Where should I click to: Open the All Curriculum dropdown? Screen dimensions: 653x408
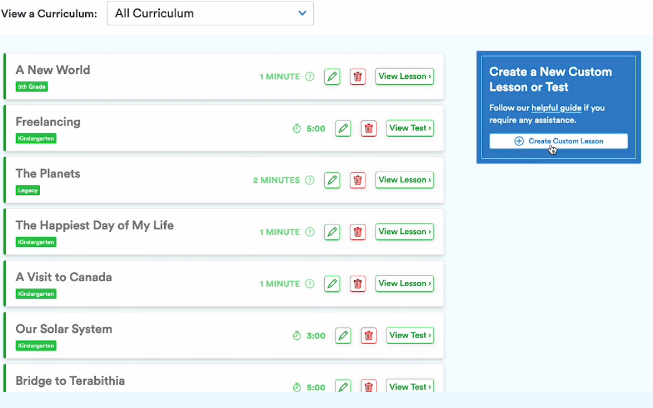tap(210, 14)
